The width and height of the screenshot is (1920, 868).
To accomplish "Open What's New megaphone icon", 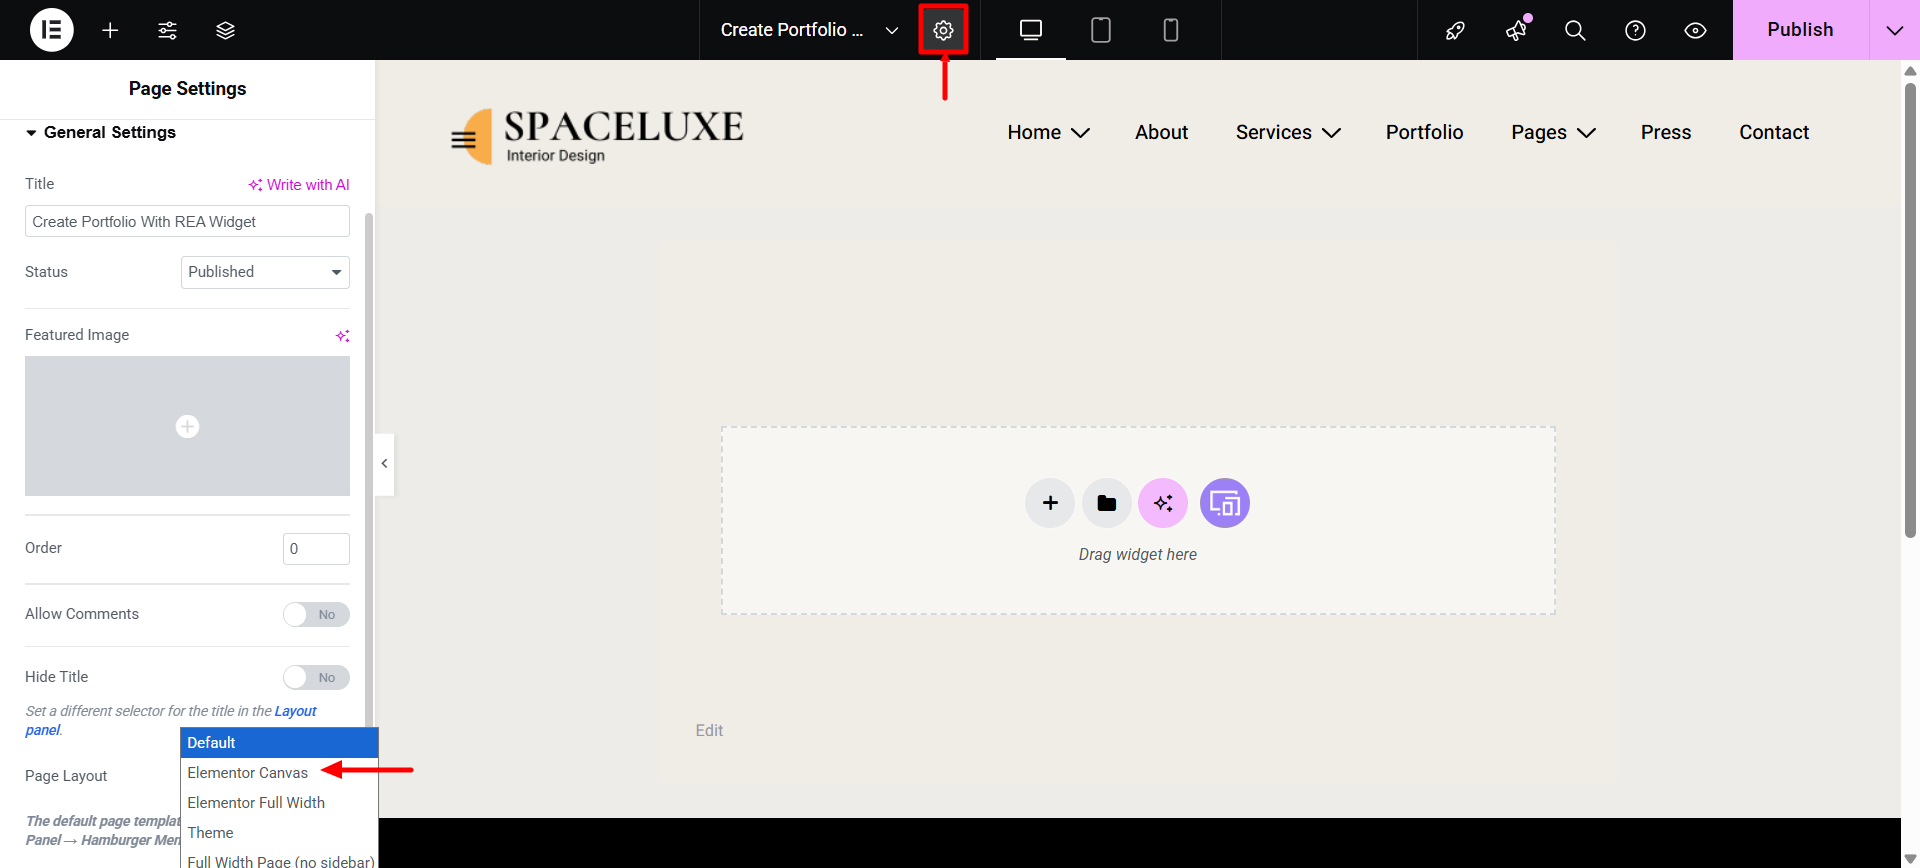I will click(x=1516, y=30).
